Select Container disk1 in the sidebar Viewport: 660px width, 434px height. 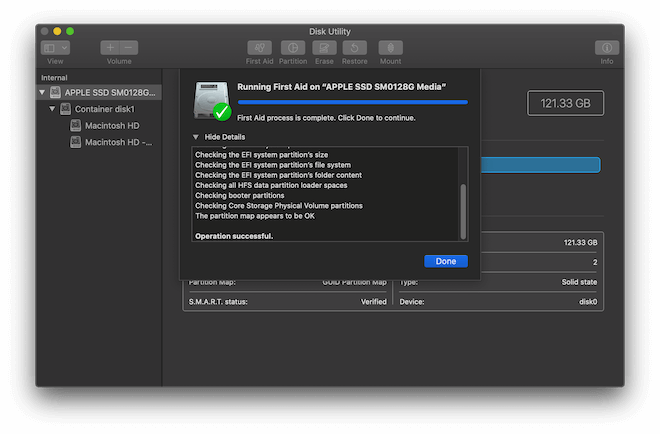[x=99, y=109]
